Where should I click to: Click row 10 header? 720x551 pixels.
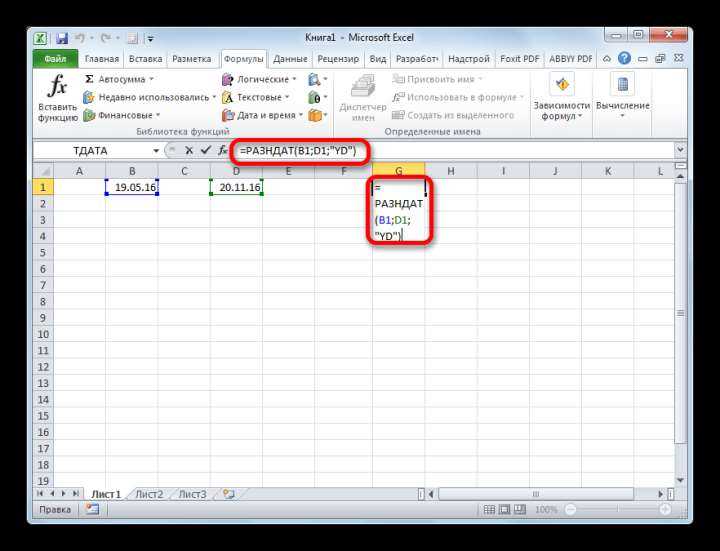43,334
